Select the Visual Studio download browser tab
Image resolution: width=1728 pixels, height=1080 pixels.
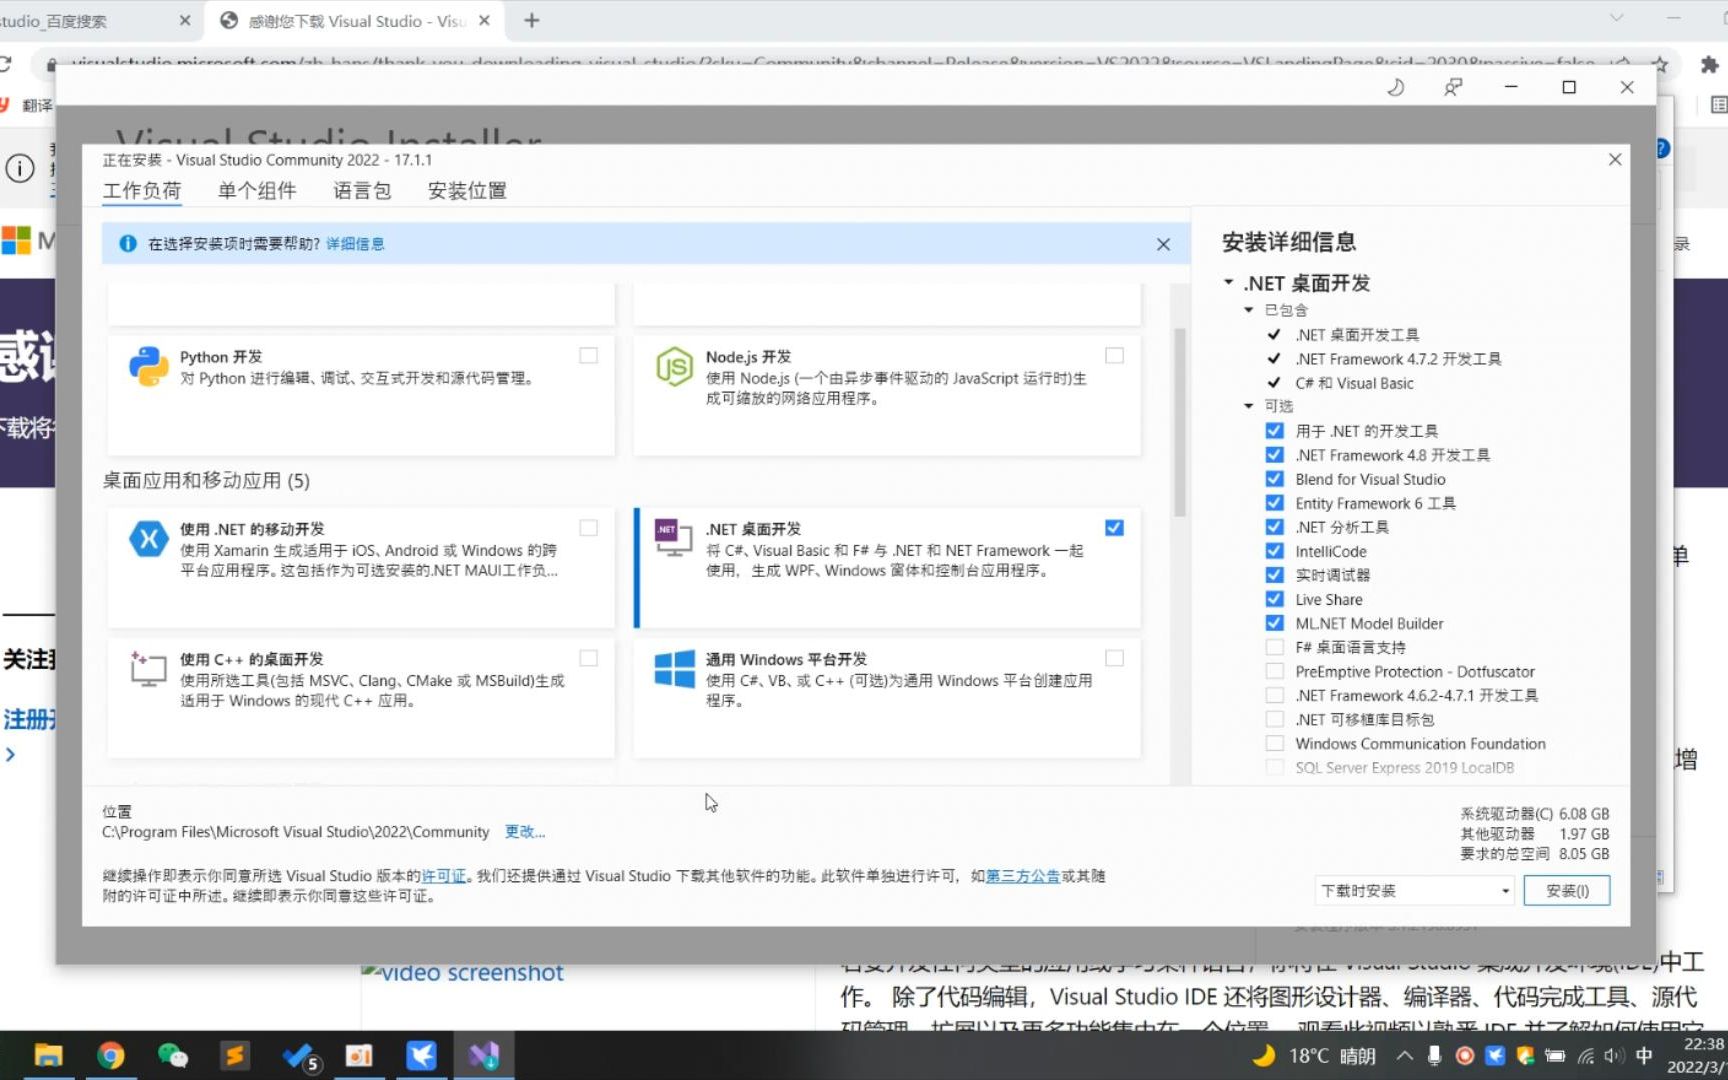[x=355, y=20]
